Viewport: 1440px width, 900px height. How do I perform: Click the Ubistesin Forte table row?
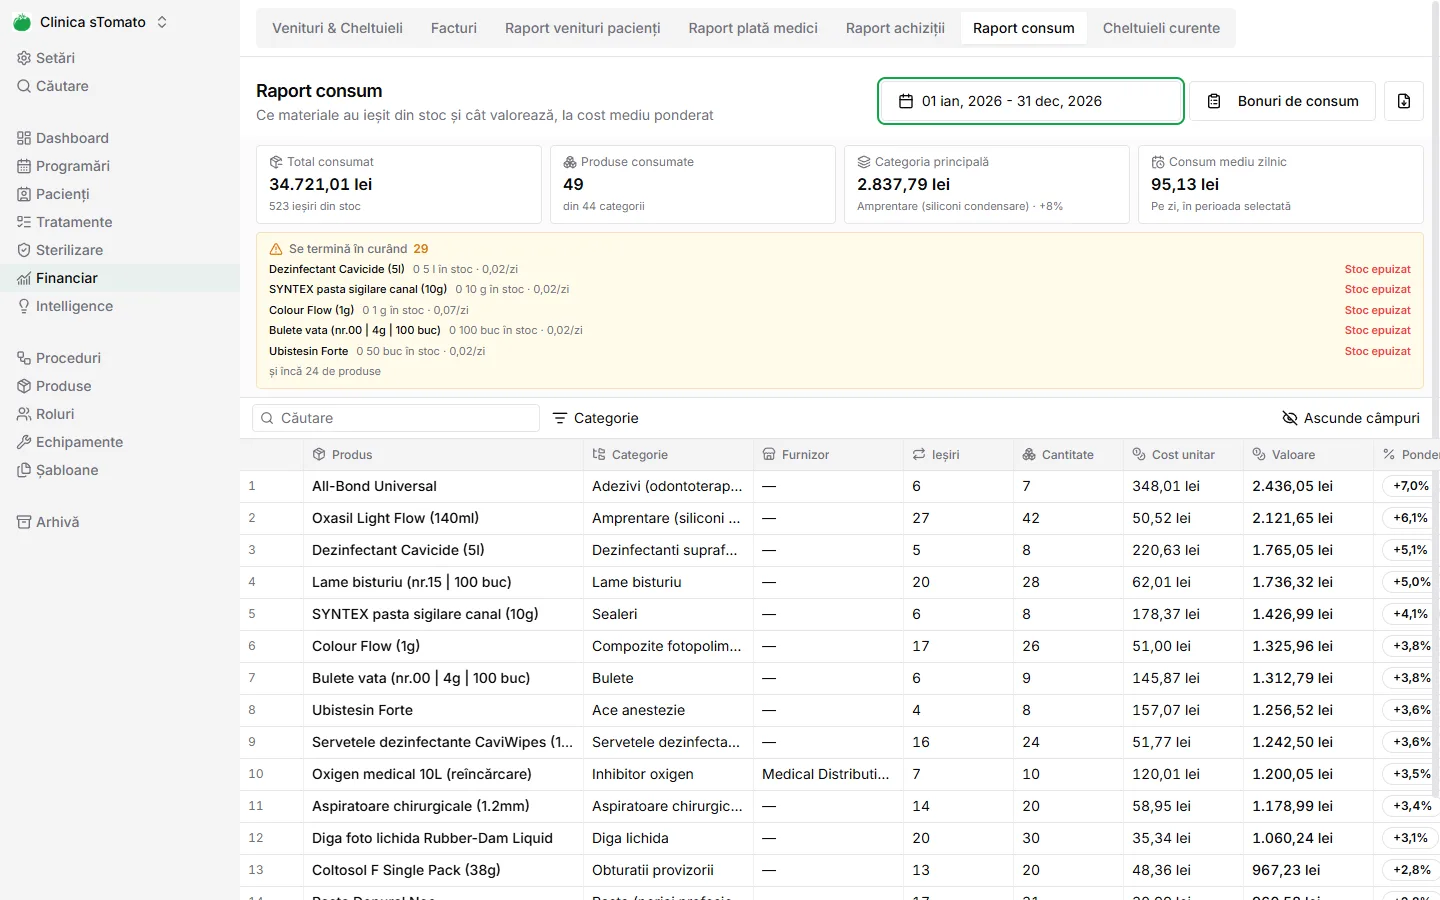tap(840, 710)
